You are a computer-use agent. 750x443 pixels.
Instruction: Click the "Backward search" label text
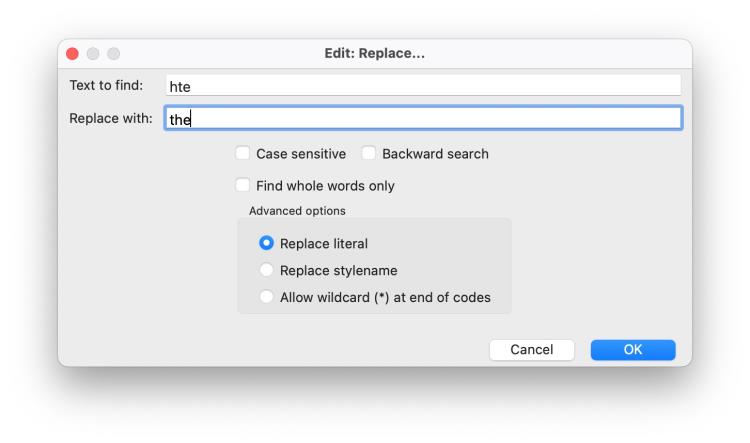(435, 154)
